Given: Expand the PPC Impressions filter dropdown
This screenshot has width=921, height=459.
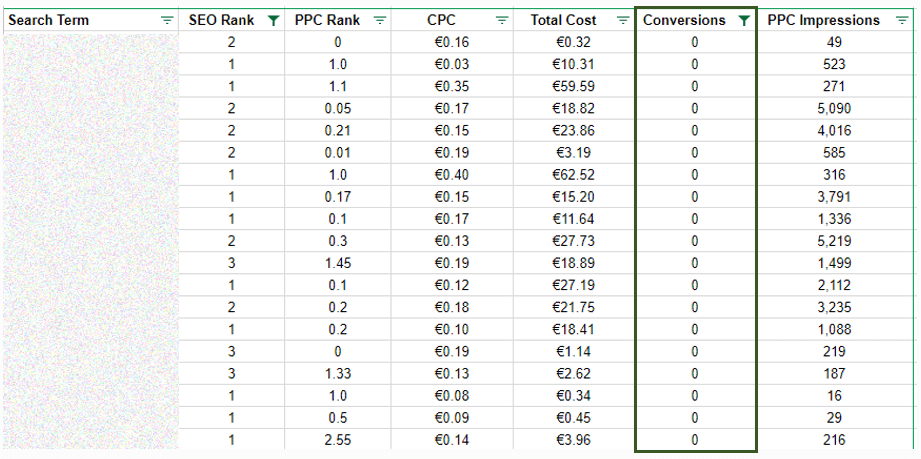Looking at the screenshot, I should (901, 20).
